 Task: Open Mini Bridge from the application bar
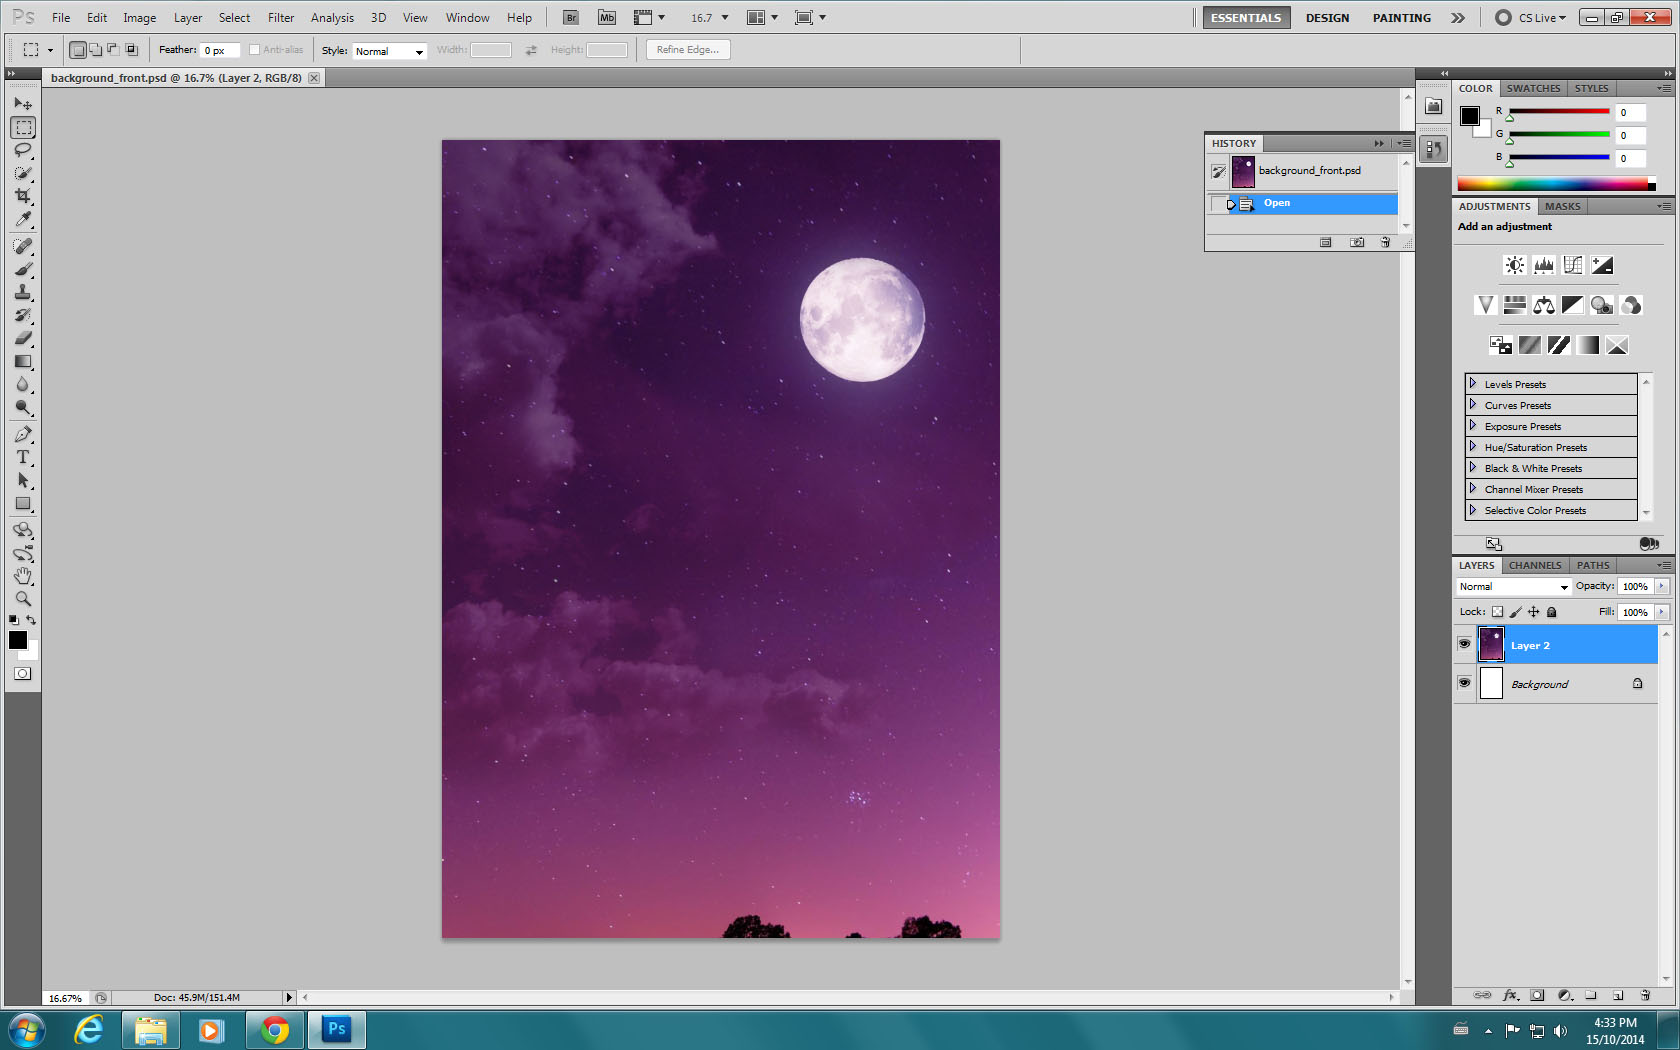click(x=606, y=17)
